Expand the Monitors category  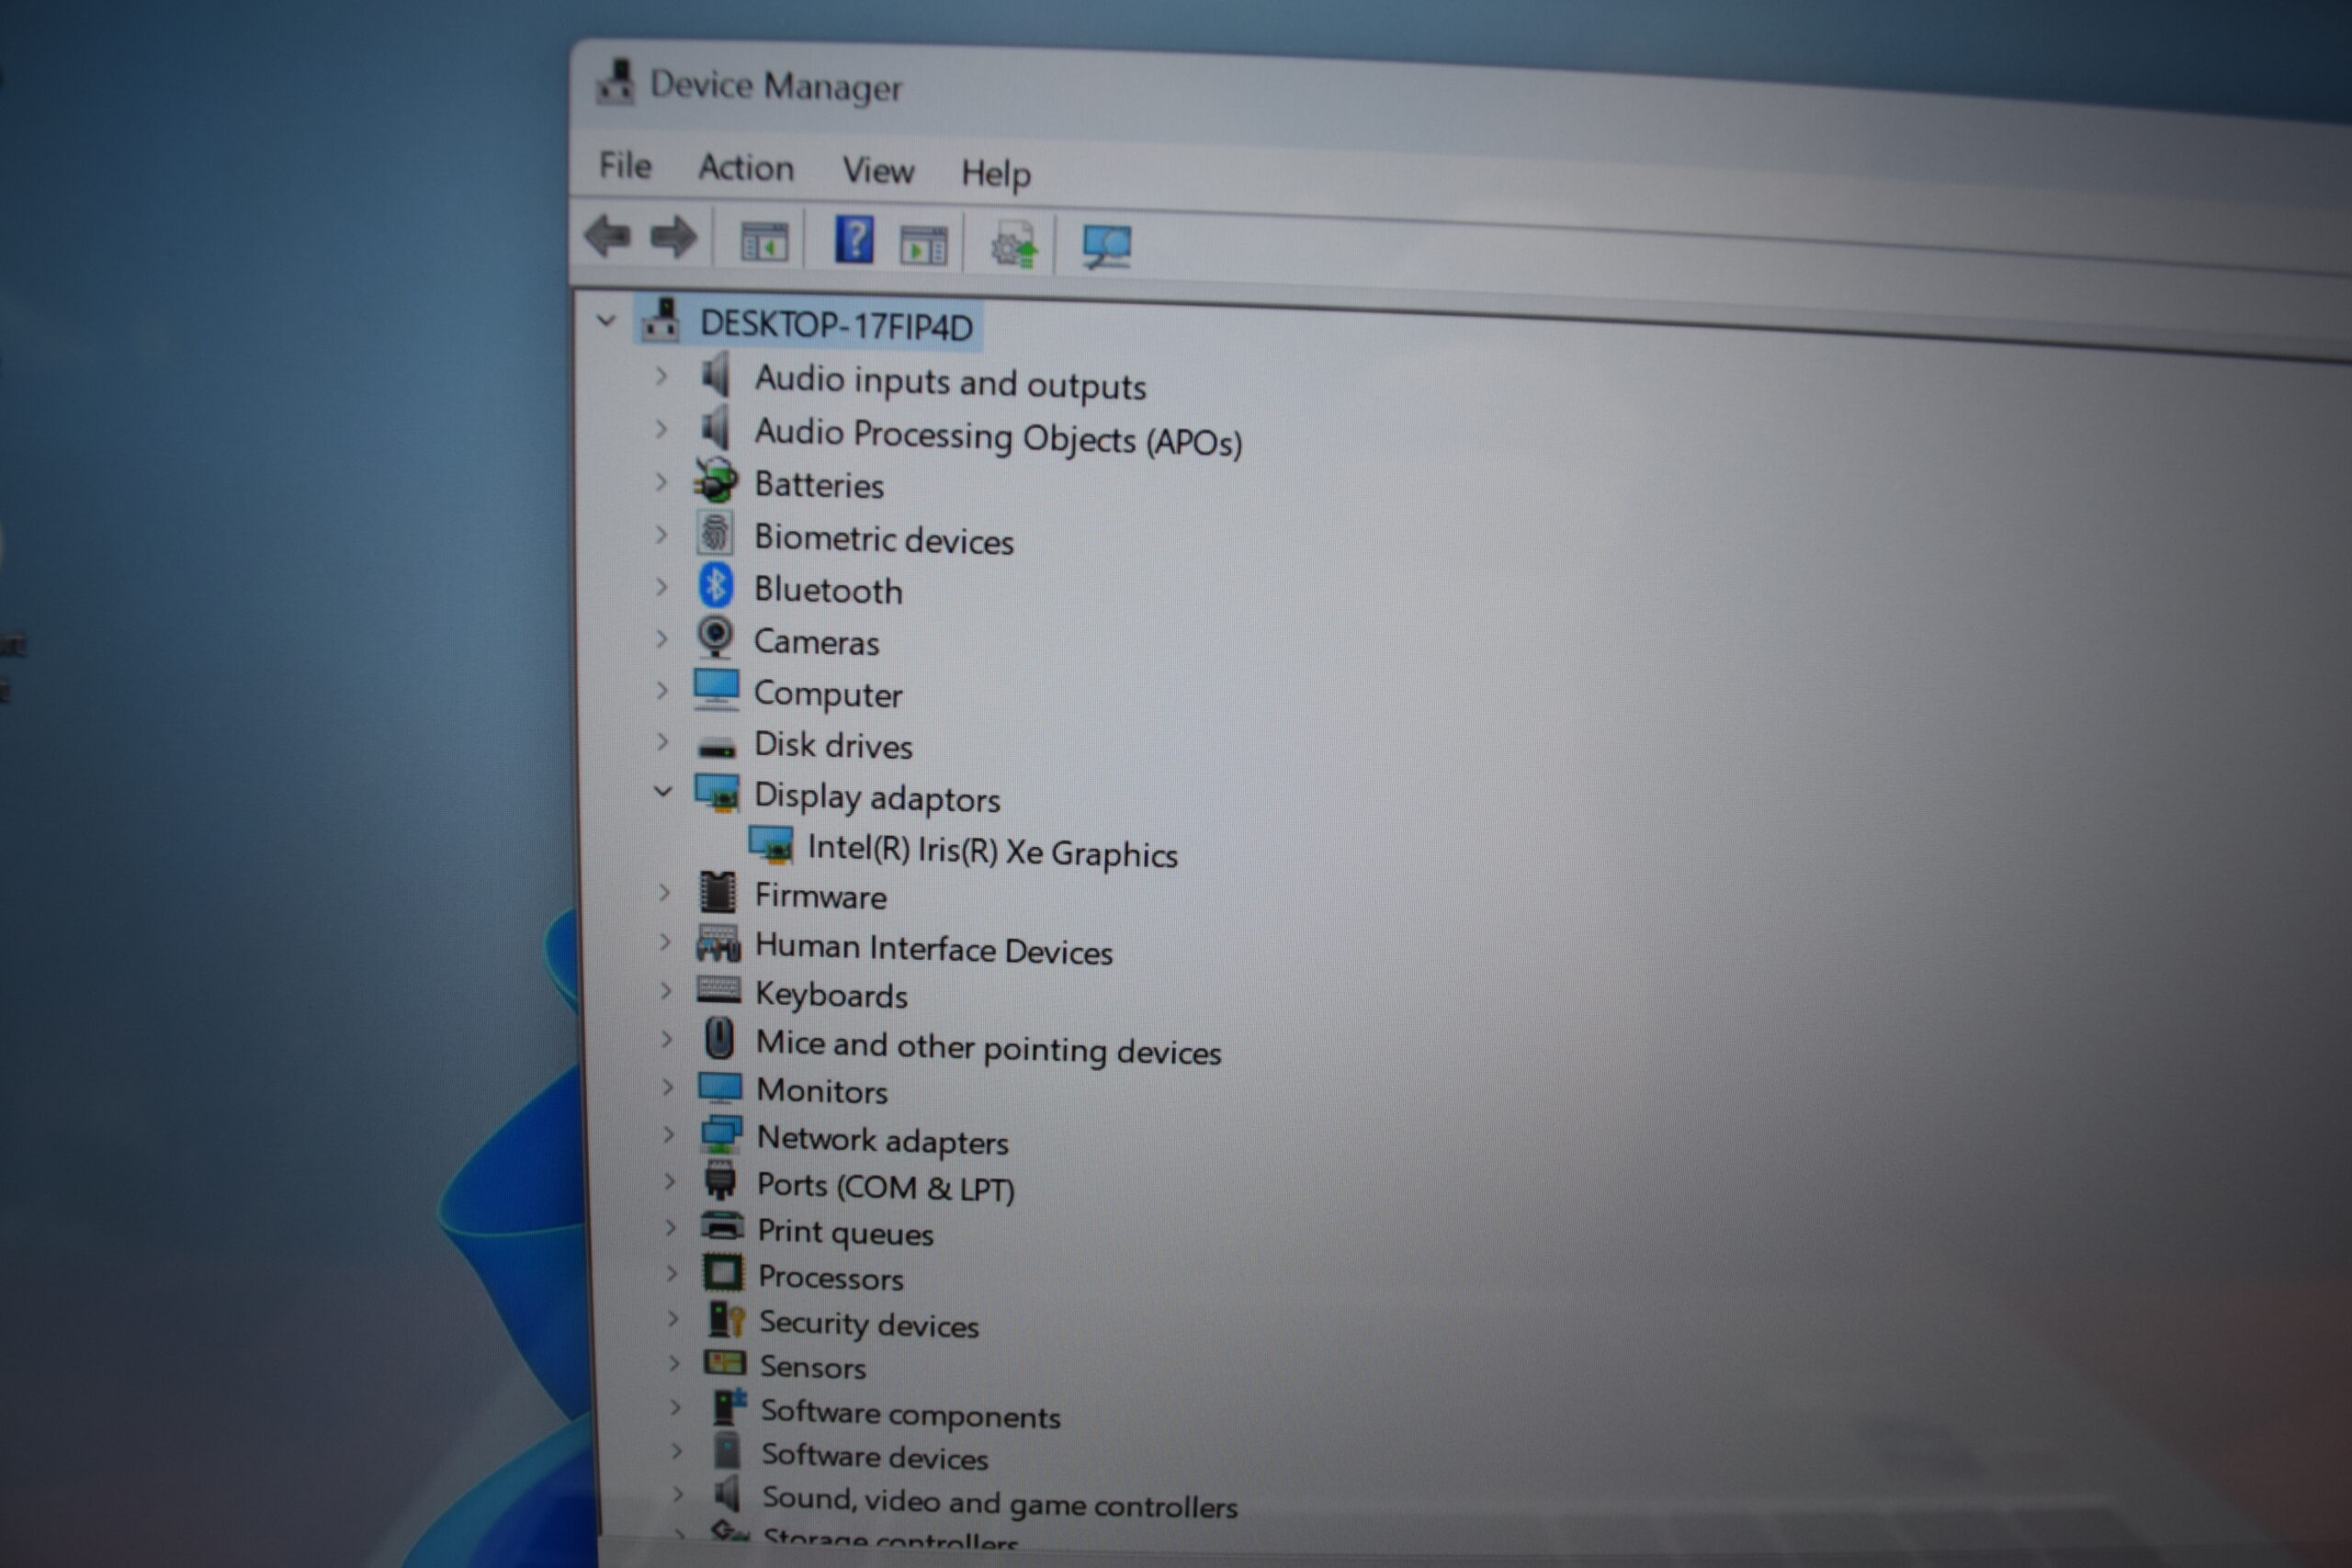click(x=668, y=1086)
